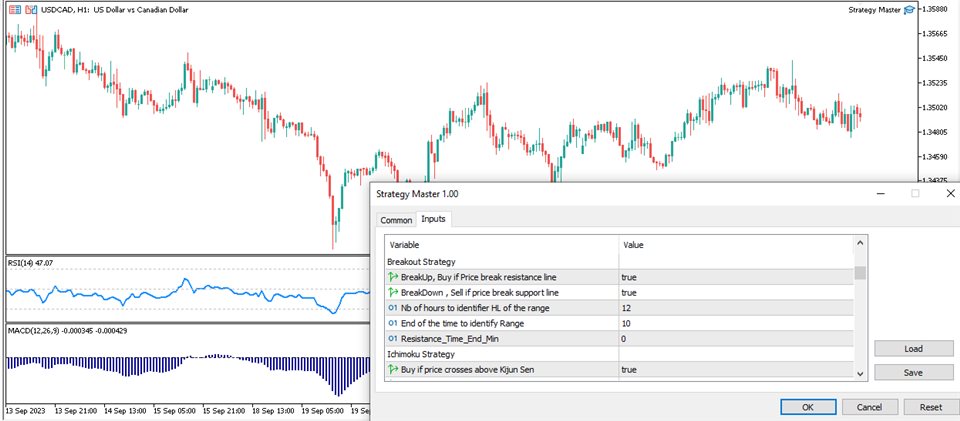
Task: Click the 15 Sep 05:00 time axis label
Action: (x=172, y=409)
